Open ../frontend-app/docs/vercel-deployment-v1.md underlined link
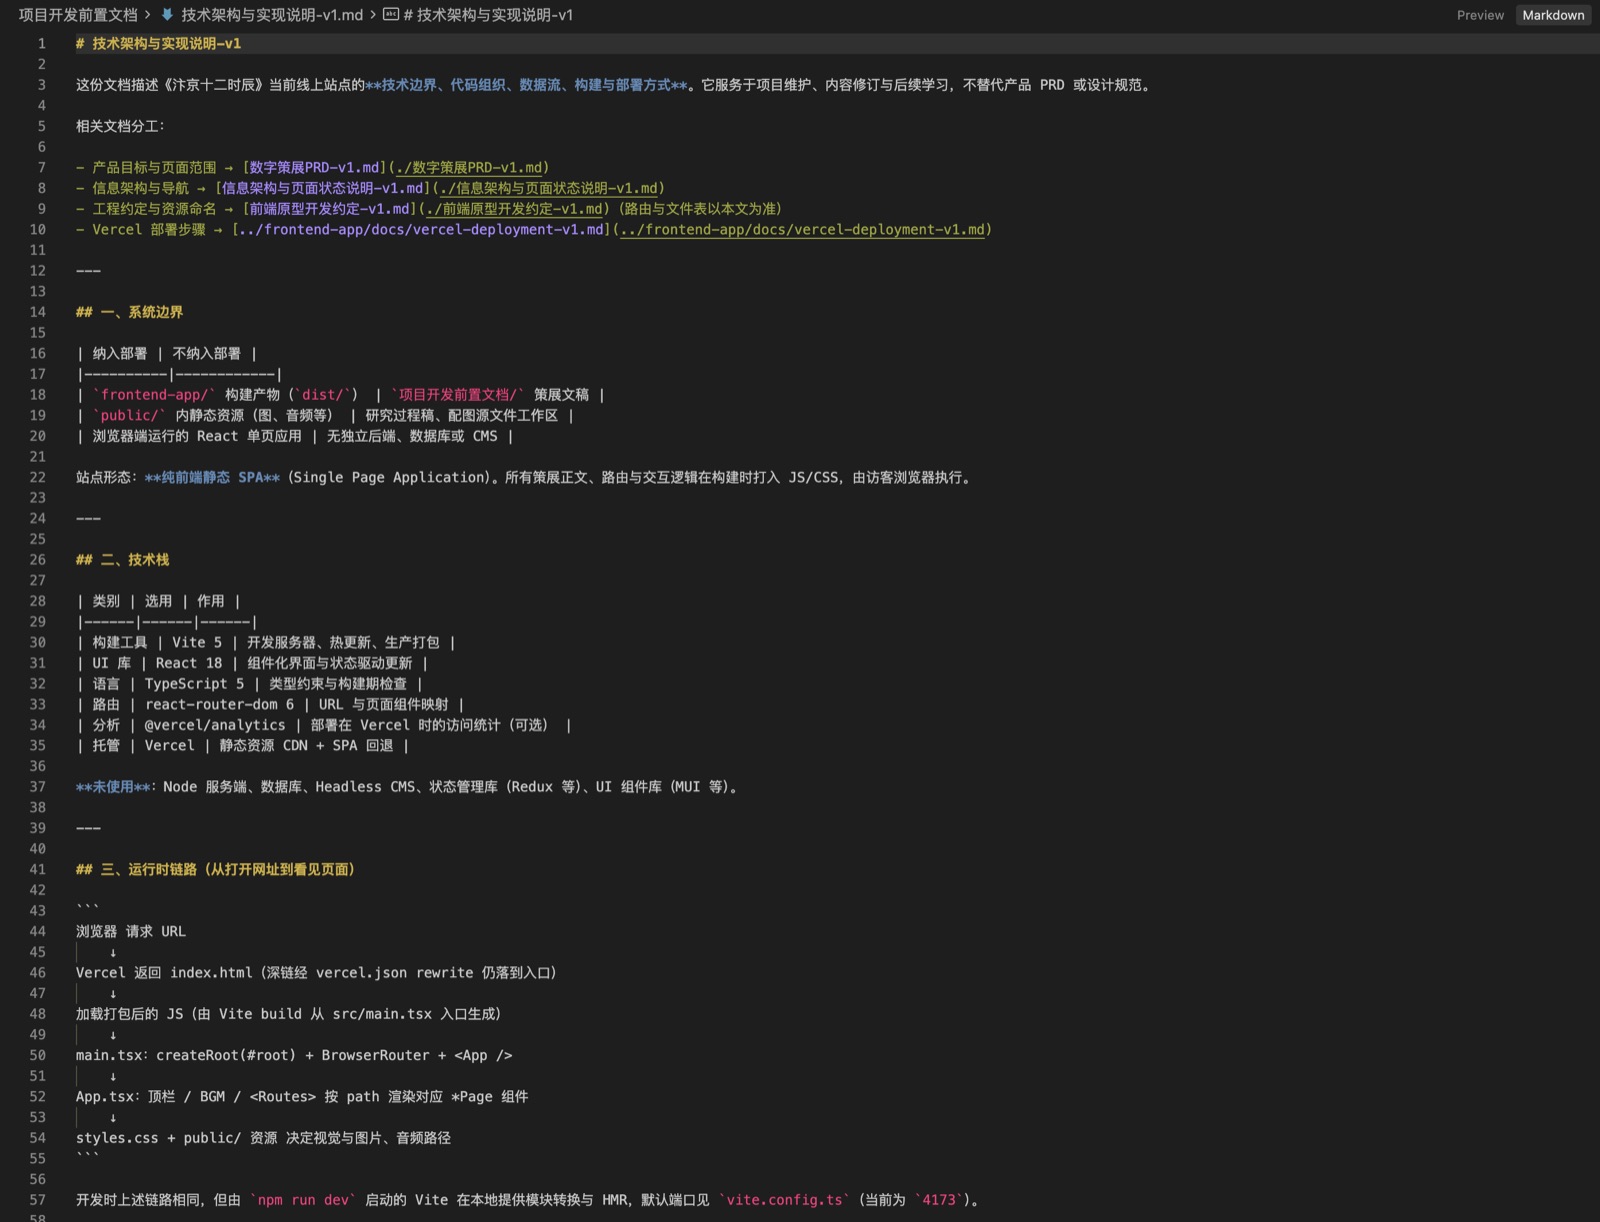 802,229
